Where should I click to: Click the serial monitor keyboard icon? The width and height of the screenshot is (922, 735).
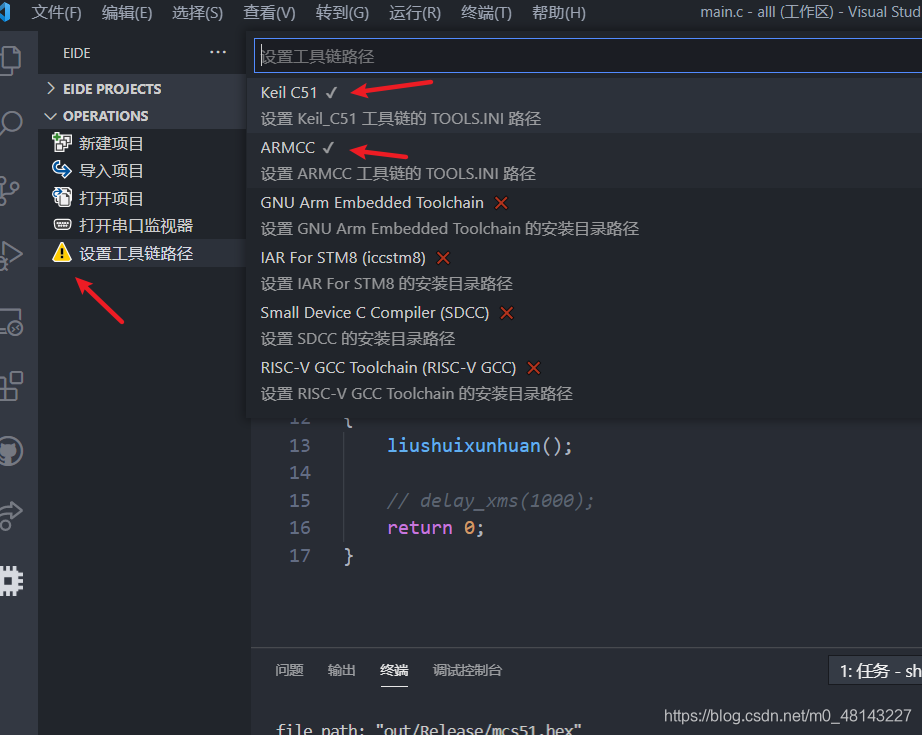(x=62, y=225)
